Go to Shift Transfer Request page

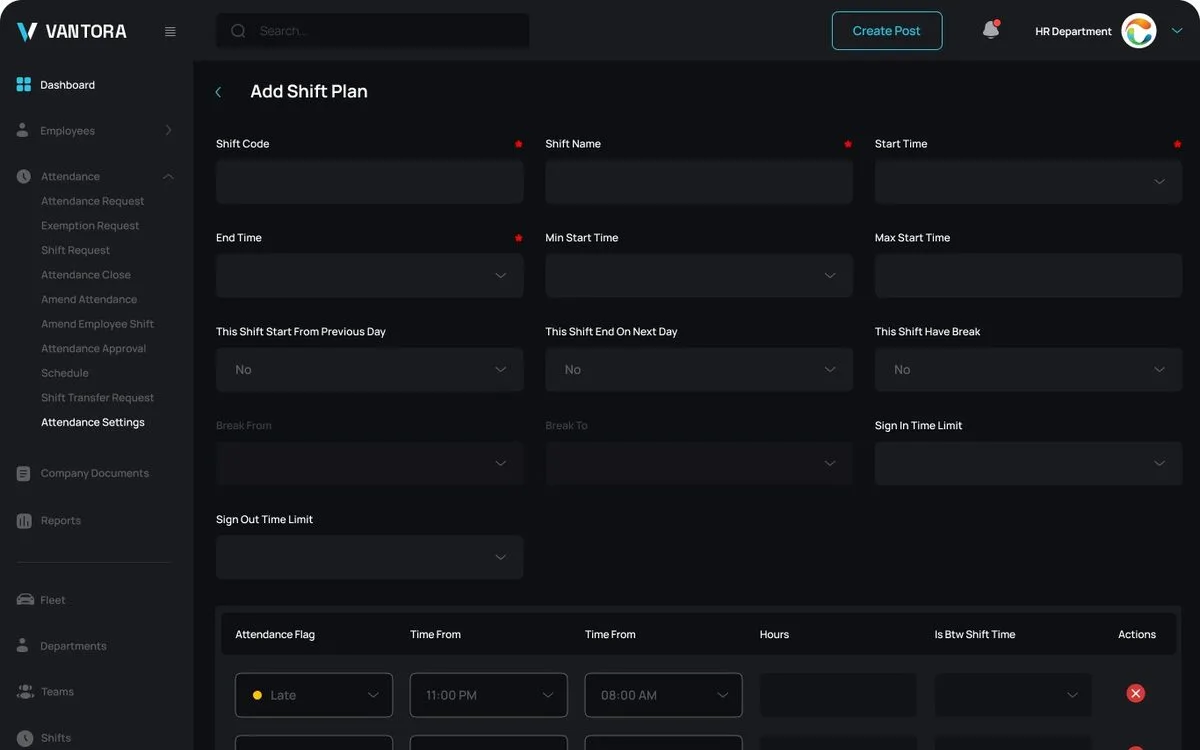click(x=97, y=397)
